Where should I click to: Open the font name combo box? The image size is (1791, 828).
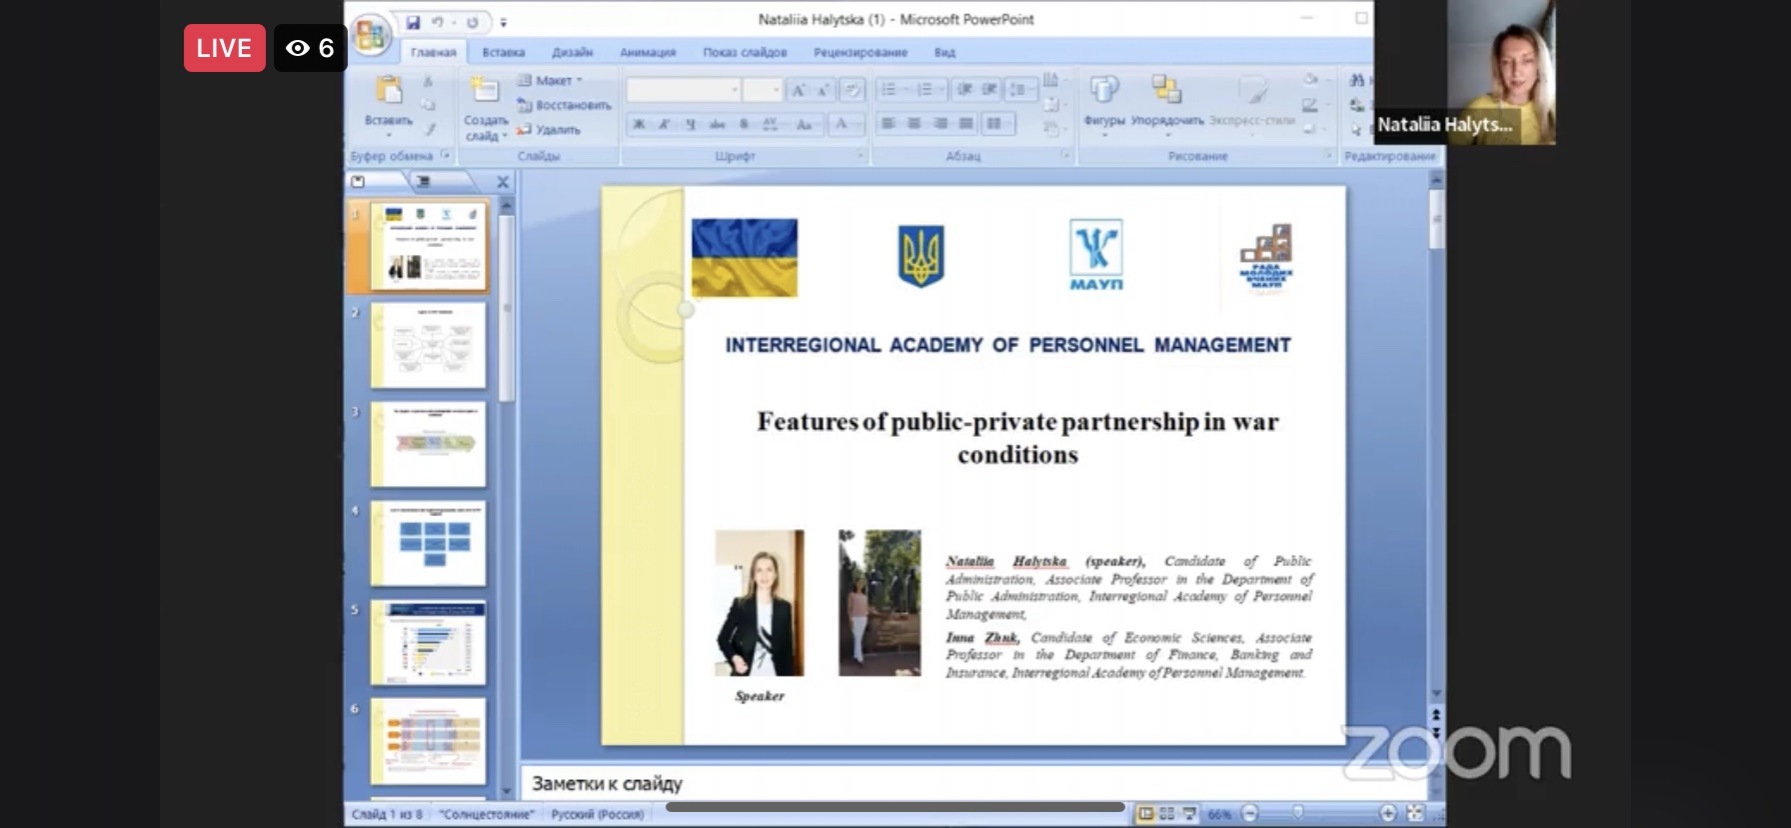[683, 91]
